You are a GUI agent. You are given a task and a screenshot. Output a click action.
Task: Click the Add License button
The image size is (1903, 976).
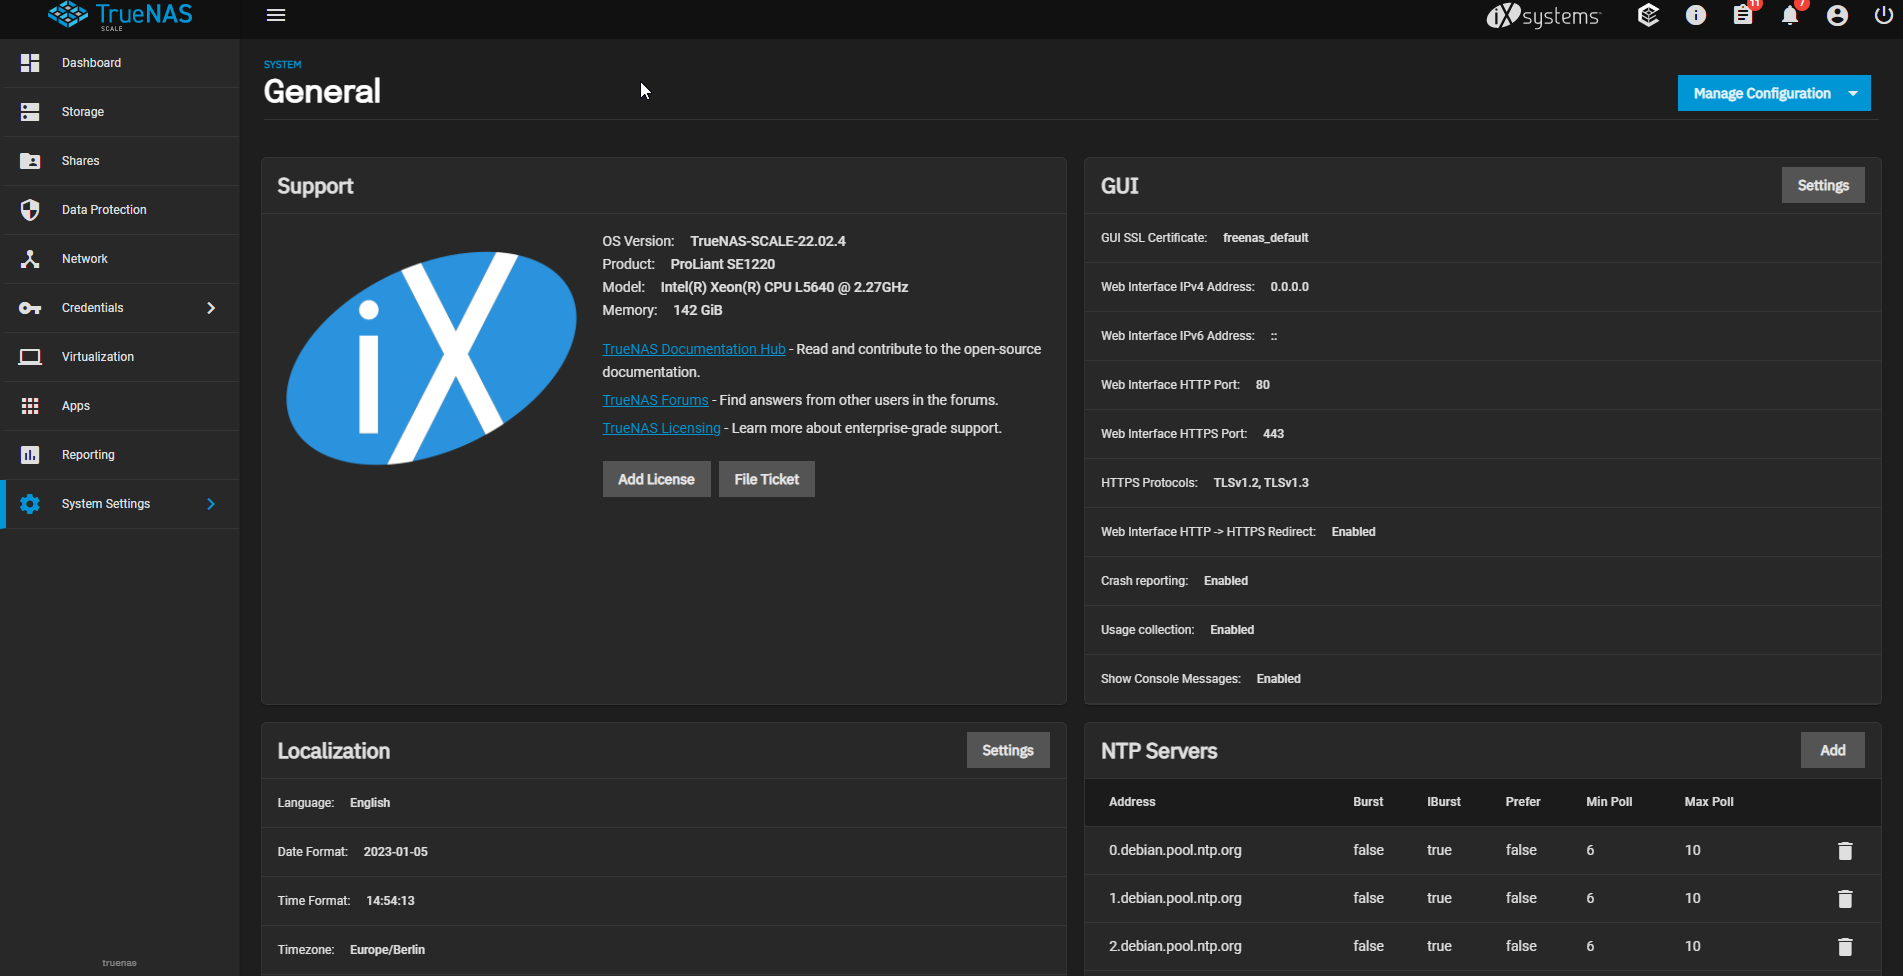point(656,479)
